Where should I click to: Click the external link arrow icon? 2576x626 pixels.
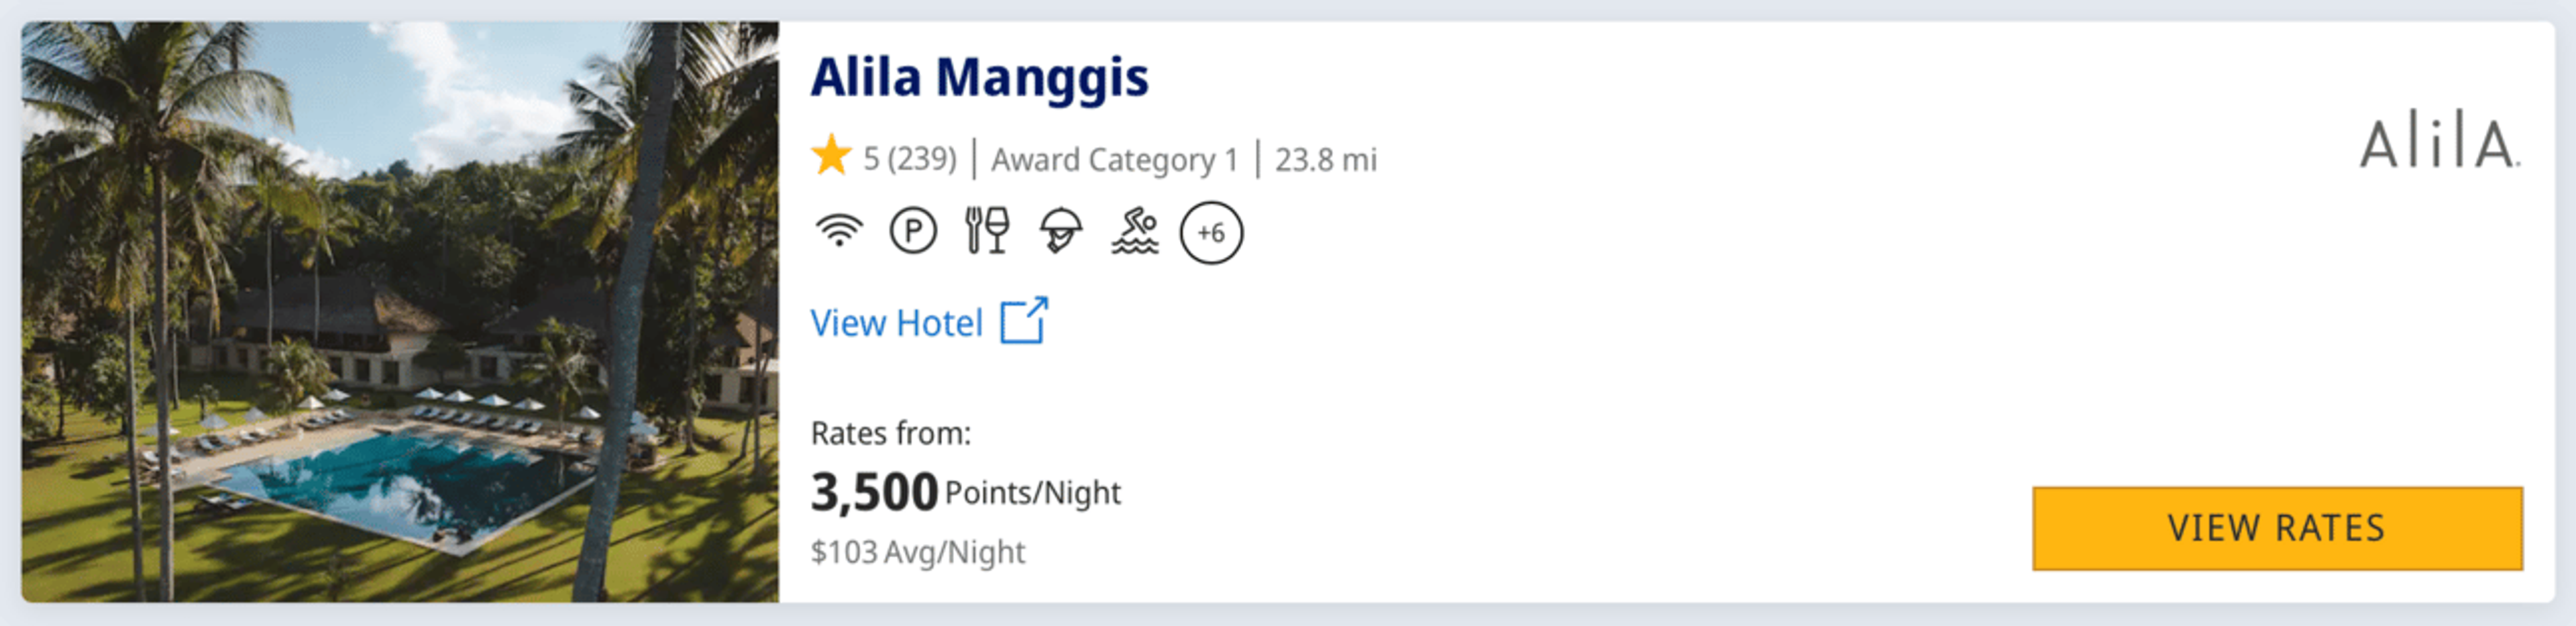pyautogui.click(x=1024, y=320)
